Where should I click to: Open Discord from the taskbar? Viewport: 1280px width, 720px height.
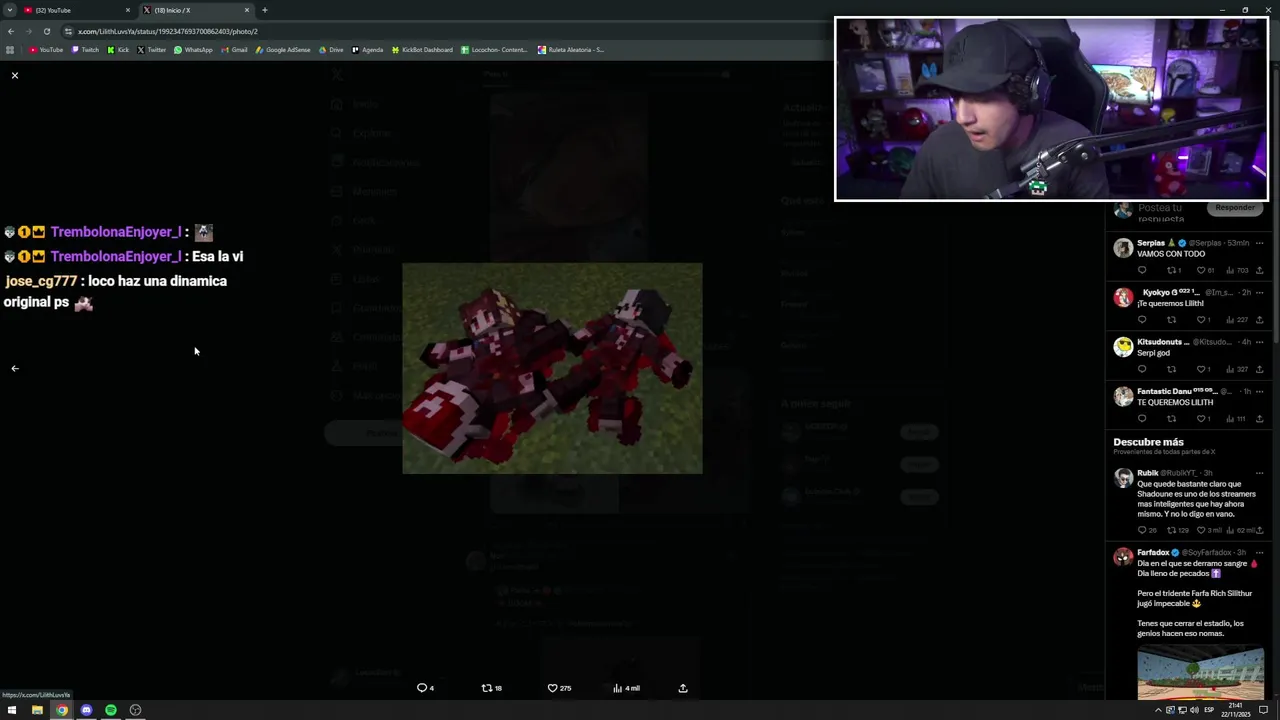coord(86,710)
